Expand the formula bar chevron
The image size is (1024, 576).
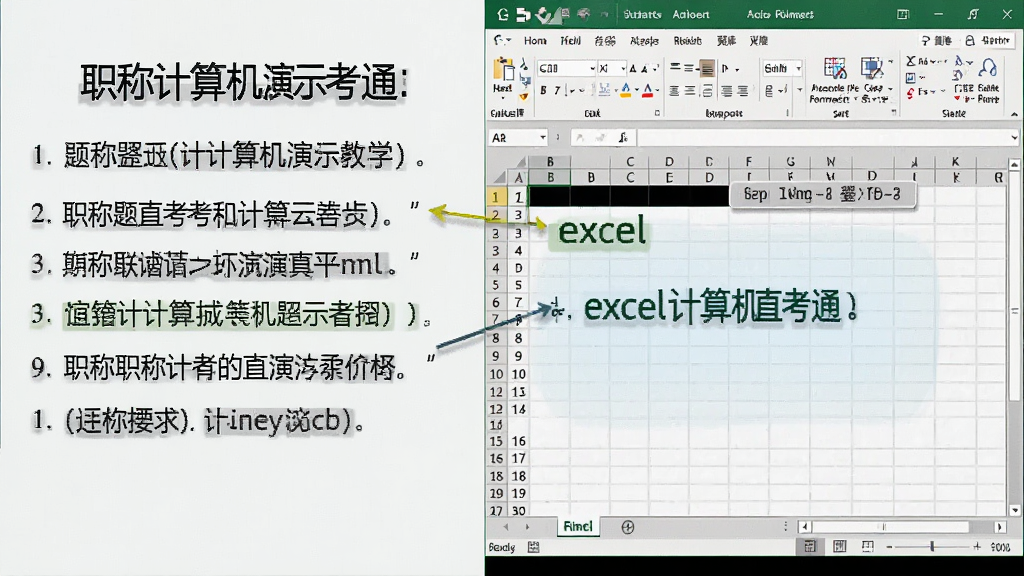(1014, 137)
